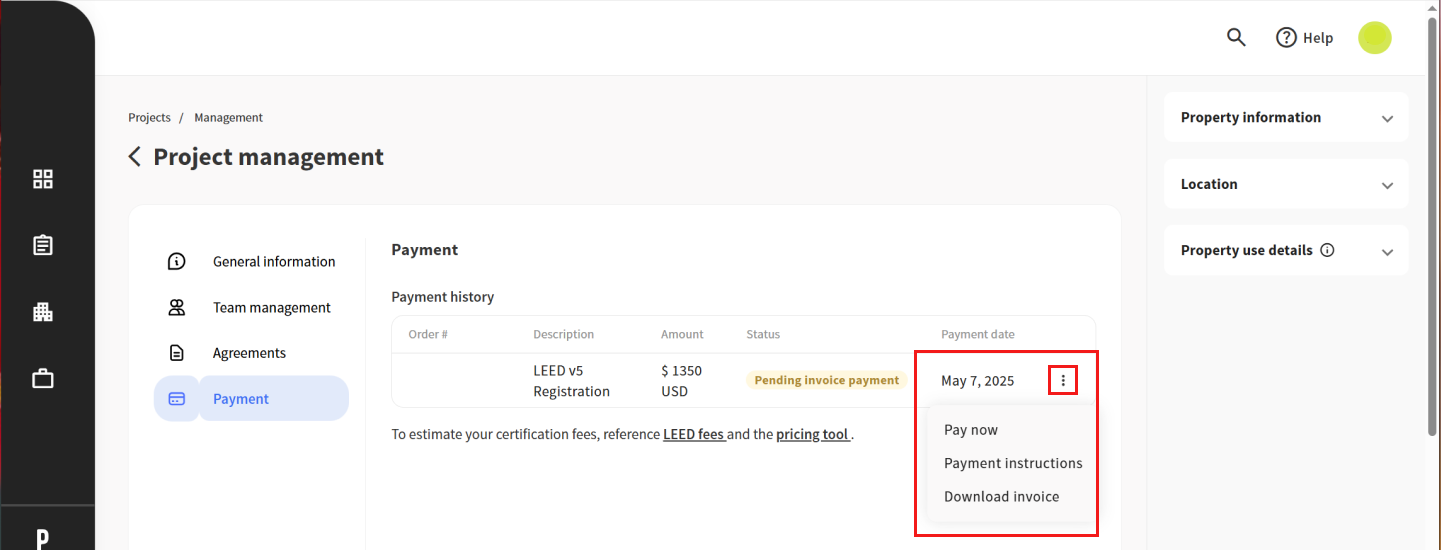Viewport: 1441px width, 550px height.
Task: Open the LEED fees link
Action: (694, 435)
